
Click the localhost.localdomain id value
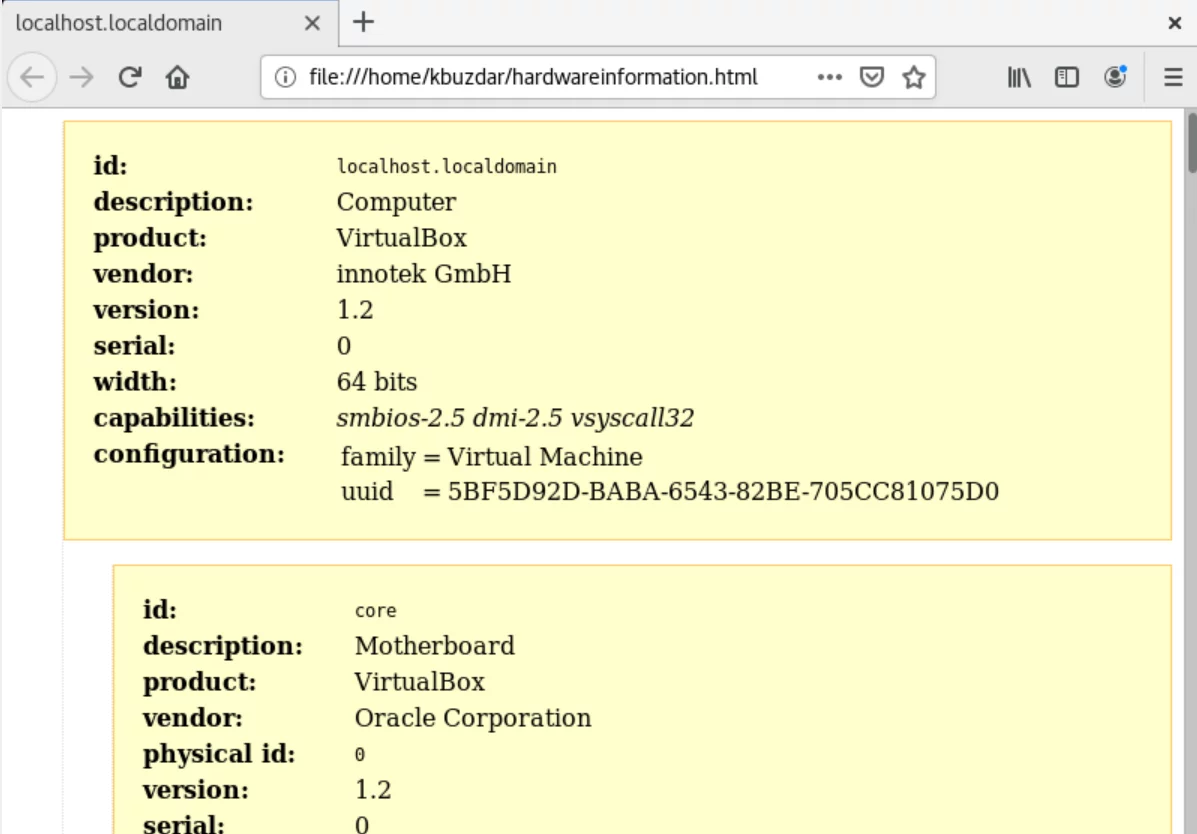[447, 166]
